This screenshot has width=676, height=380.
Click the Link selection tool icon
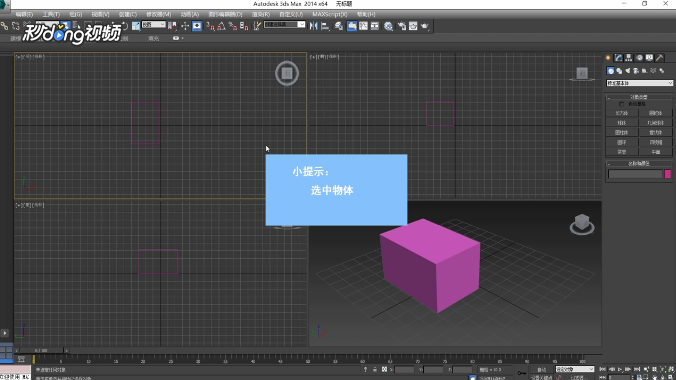(x=4, y=26)
